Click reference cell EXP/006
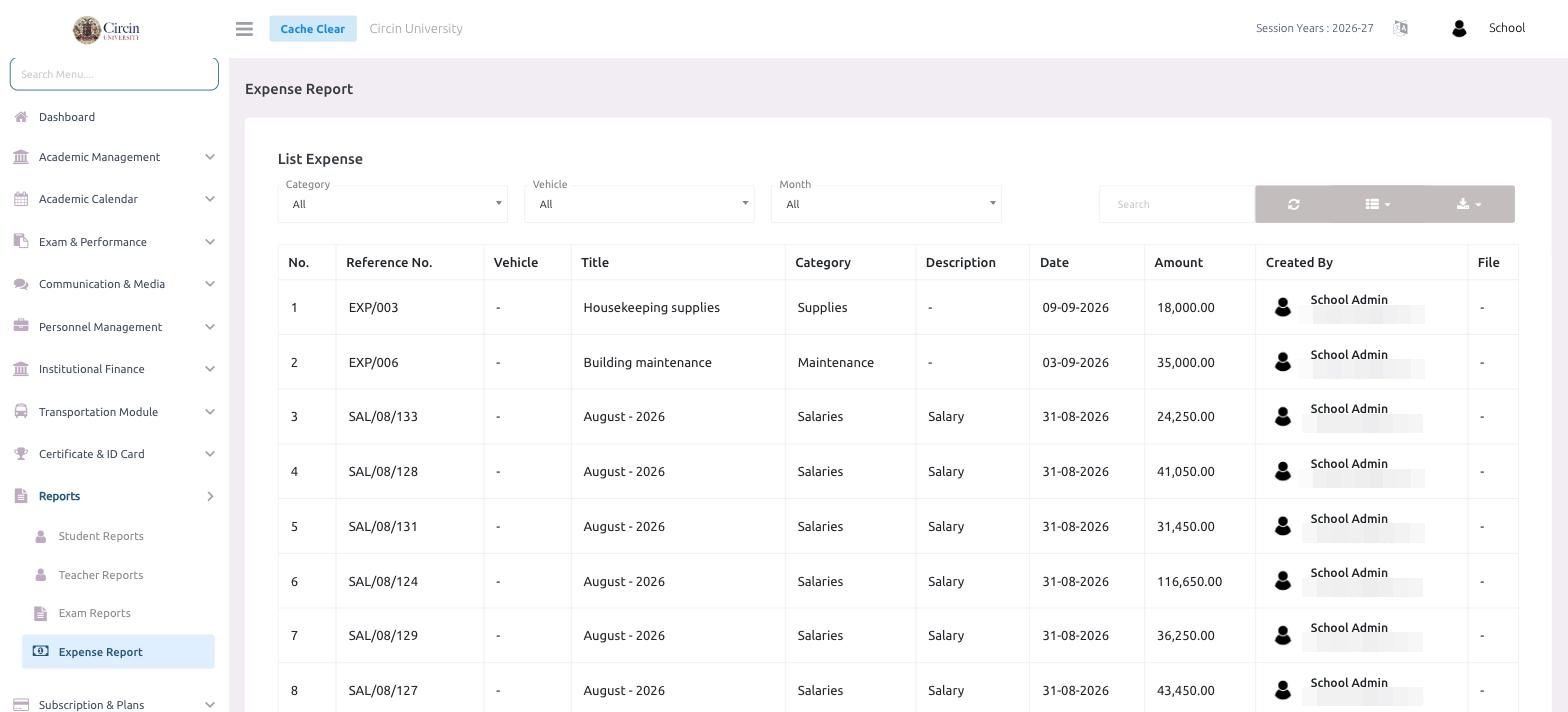Screen dimensions: 1568x712 [x=373, y=363]
